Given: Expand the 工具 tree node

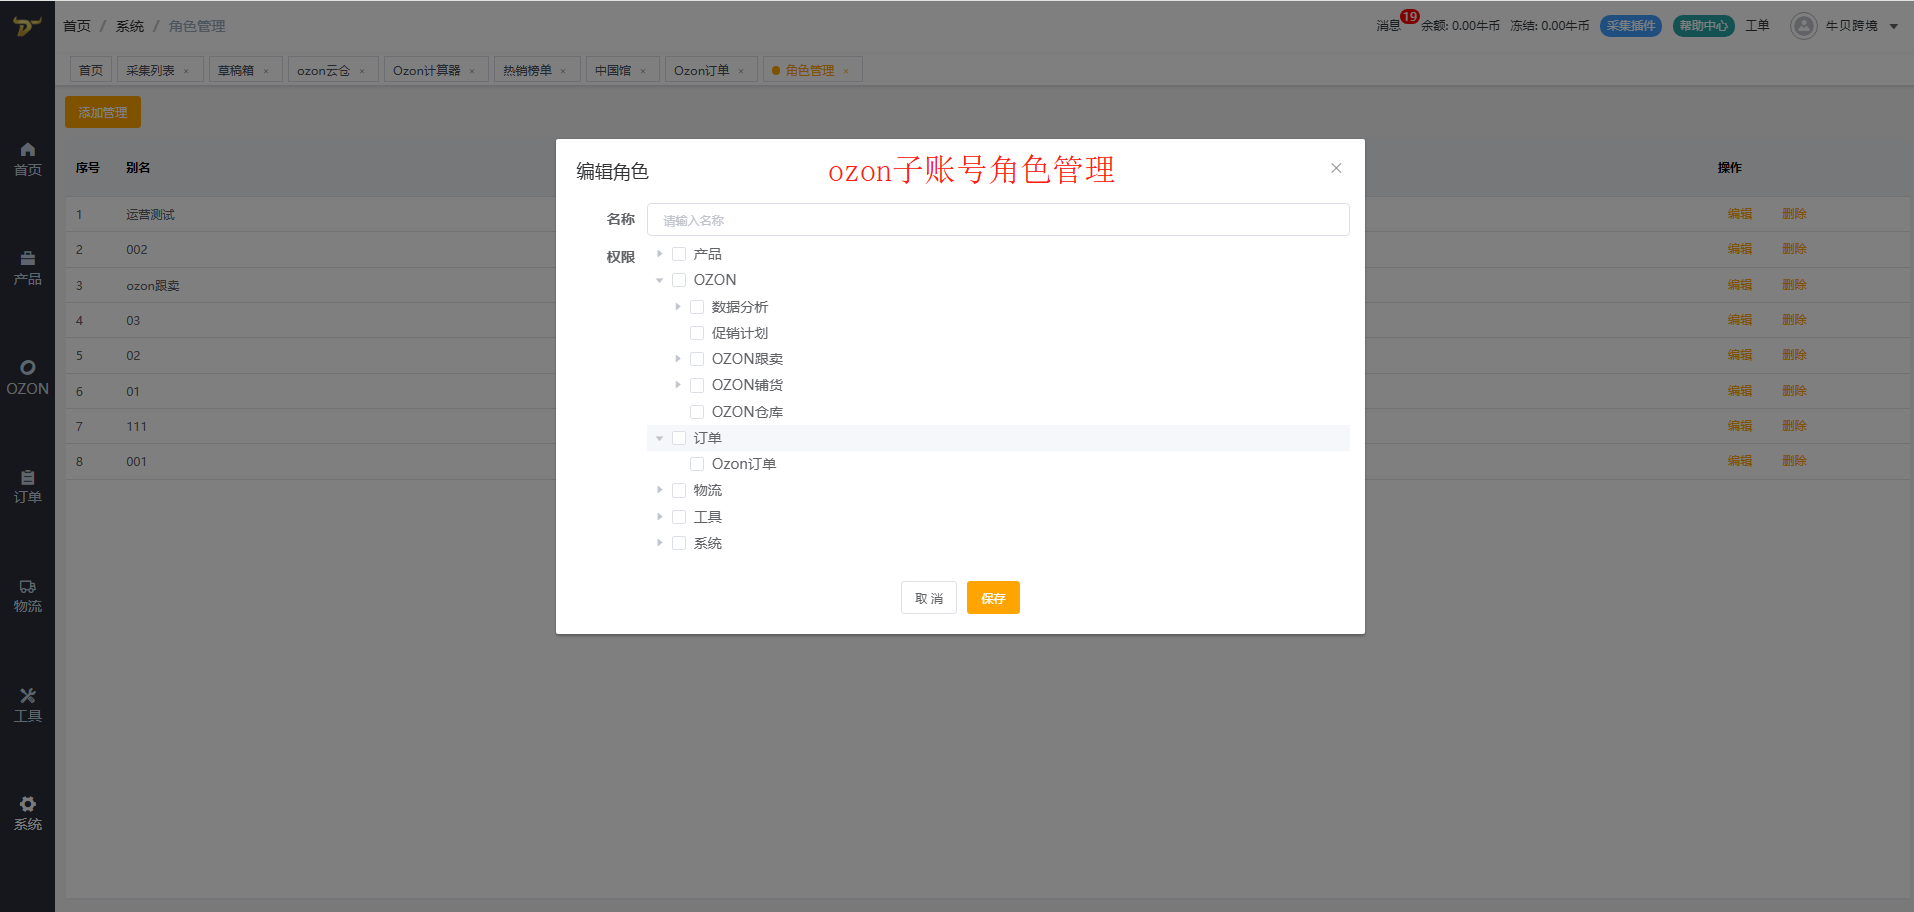Looking at the screenshot, I should coord(660,517).
